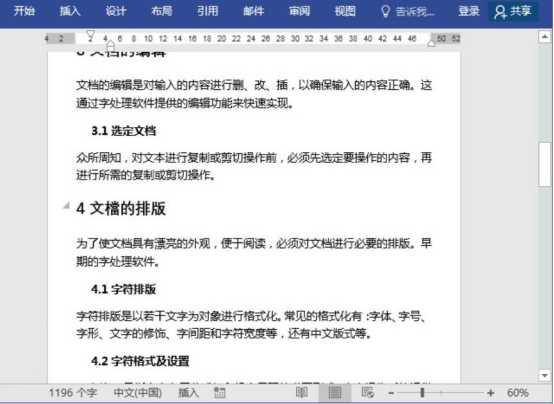
Task: Open the 开始 ribbon tab
Action: [x=24, y=11]
